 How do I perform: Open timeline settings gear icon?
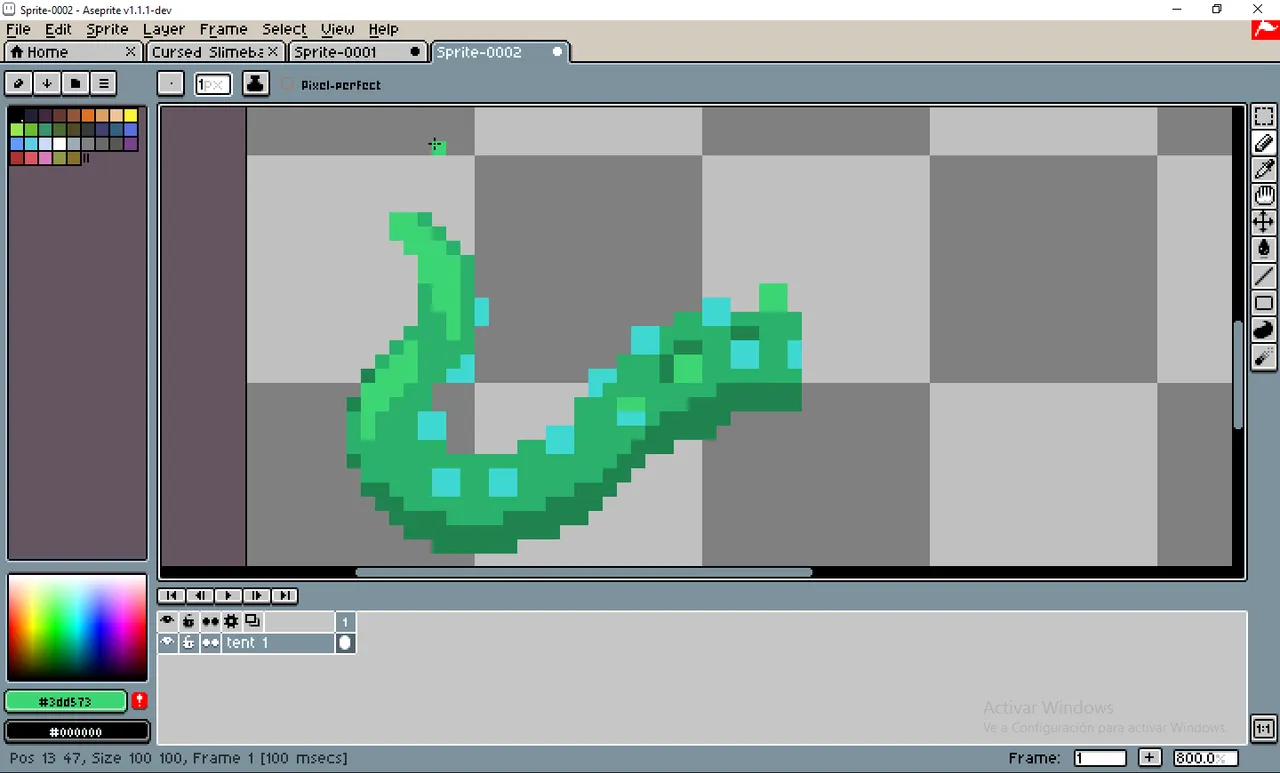[x=231, y=621]
